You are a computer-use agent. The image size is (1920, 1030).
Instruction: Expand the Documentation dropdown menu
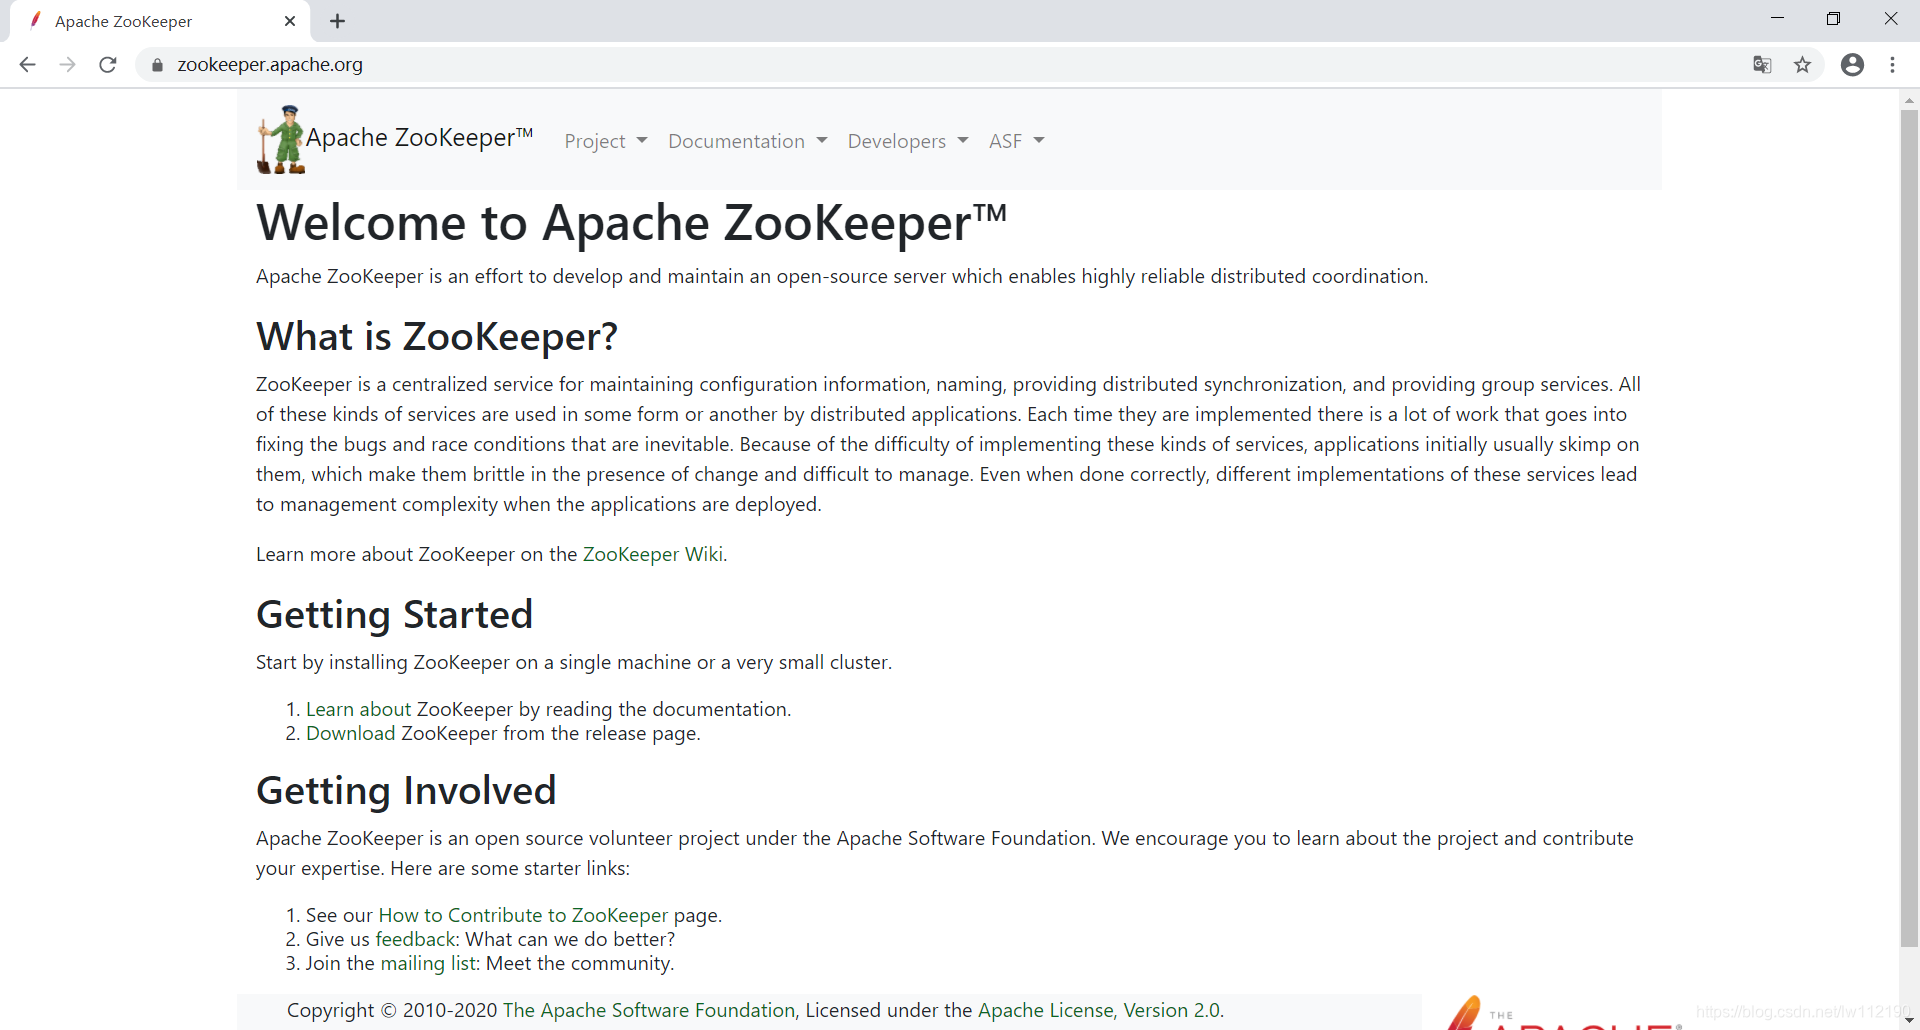coord(747,141)
